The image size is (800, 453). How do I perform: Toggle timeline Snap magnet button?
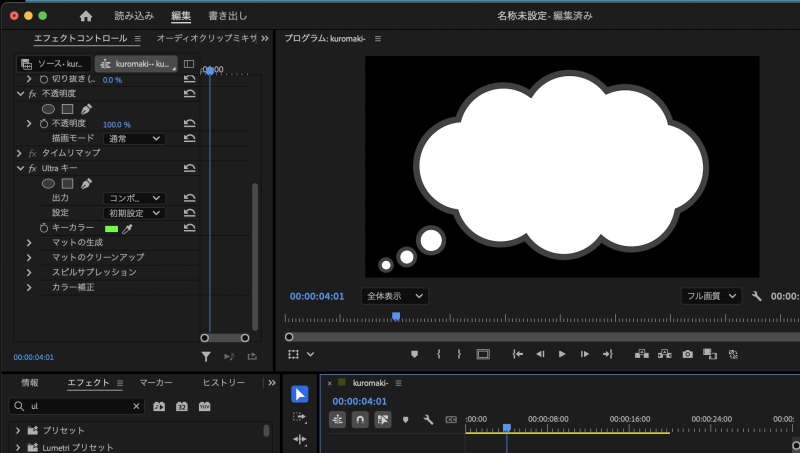point(360,420)
